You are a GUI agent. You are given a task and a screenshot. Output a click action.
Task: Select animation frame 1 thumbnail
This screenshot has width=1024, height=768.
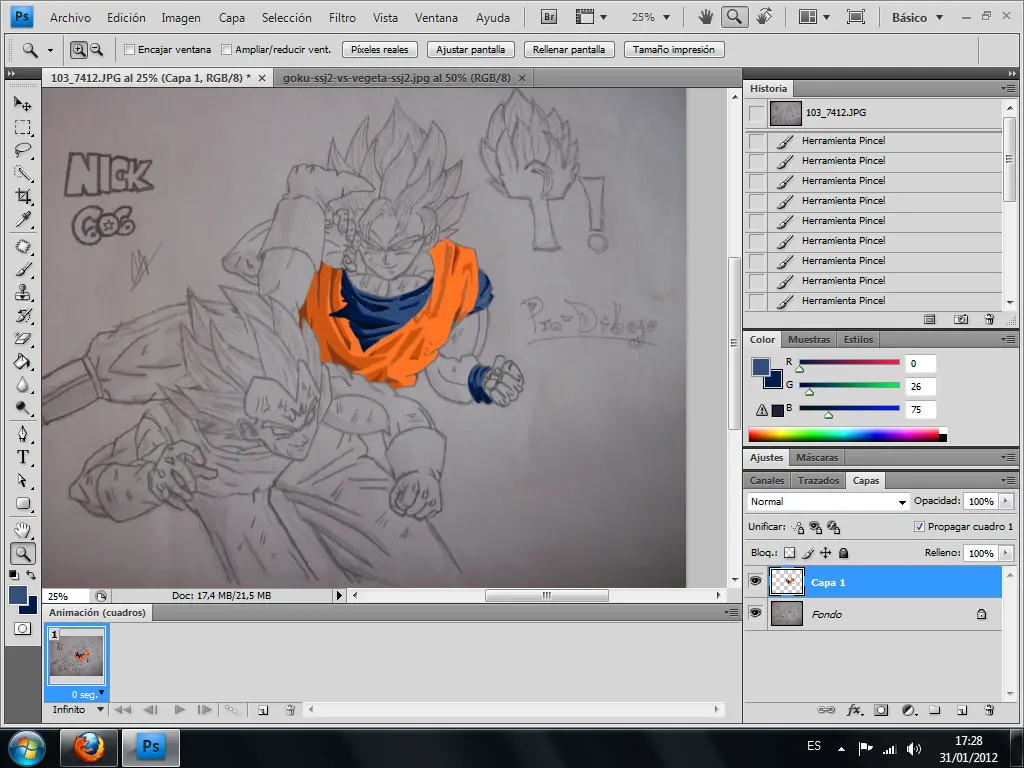(76, 657)
